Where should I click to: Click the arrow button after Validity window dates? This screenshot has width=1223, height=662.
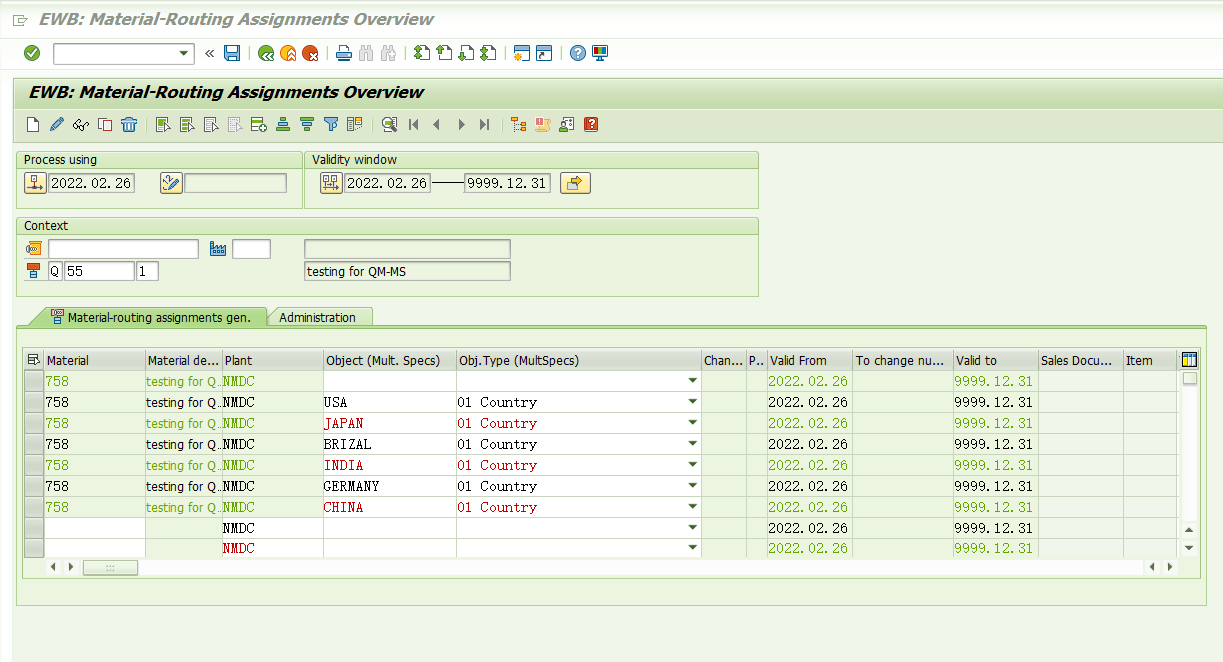point(575,182)
